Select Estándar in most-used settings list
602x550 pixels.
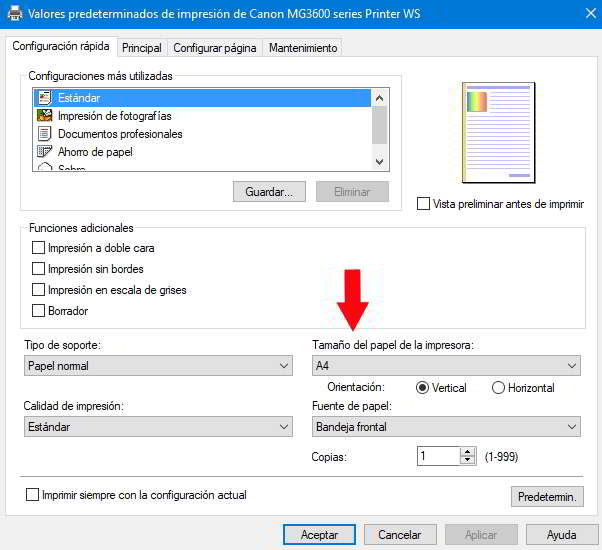tap(202, 98)
